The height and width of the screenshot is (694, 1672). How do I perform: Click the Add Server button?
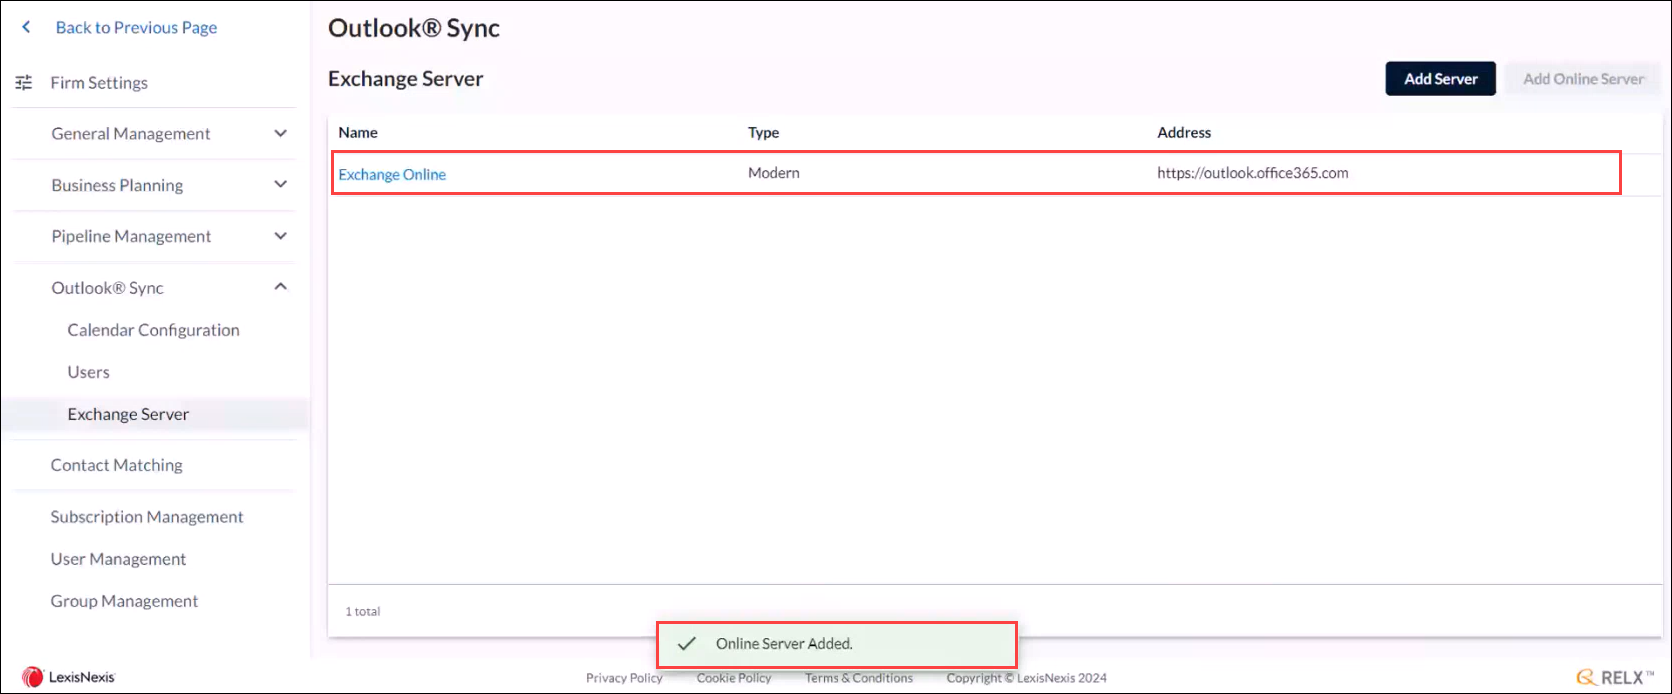coord(1440,79)
